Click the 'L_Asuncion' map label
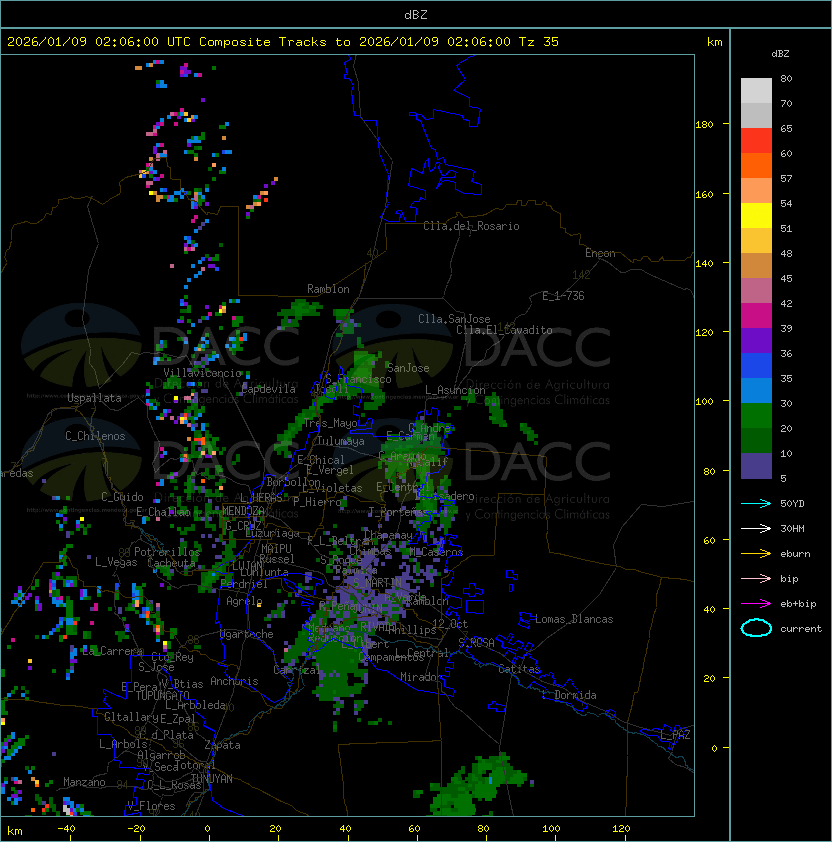The image size is (832, 842). coord(455,390)
